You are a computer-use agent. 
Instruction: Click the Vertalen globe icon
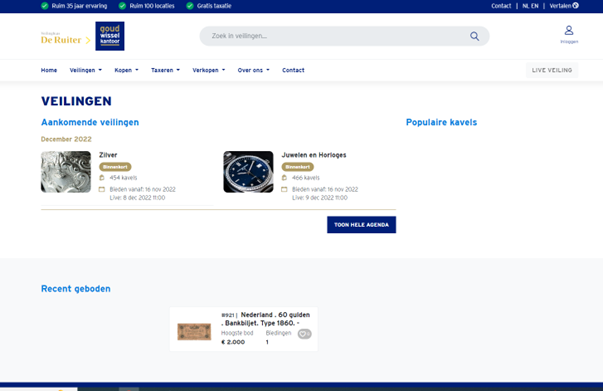click(x=575, y=5)
